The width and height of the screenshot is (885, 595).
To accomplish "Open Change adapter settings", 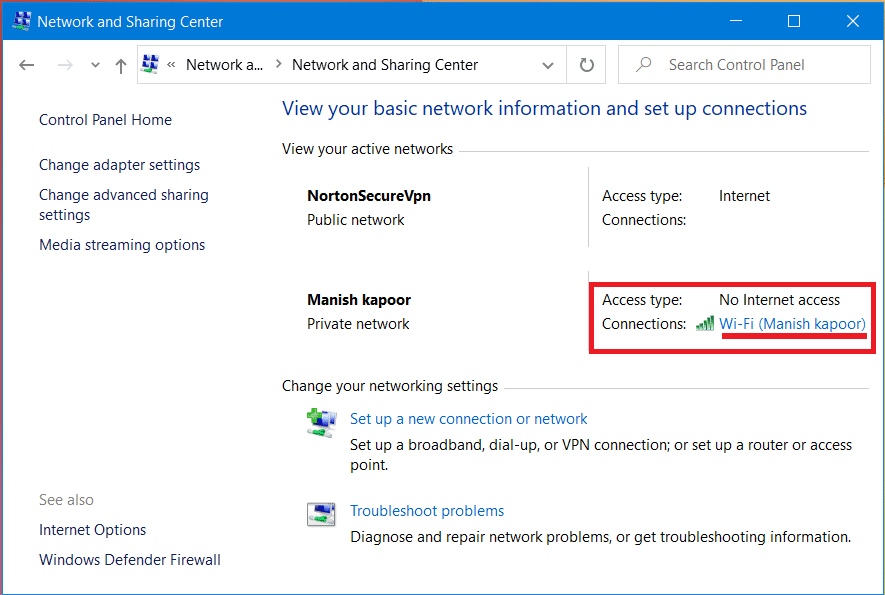I will (x=120, y=165).
